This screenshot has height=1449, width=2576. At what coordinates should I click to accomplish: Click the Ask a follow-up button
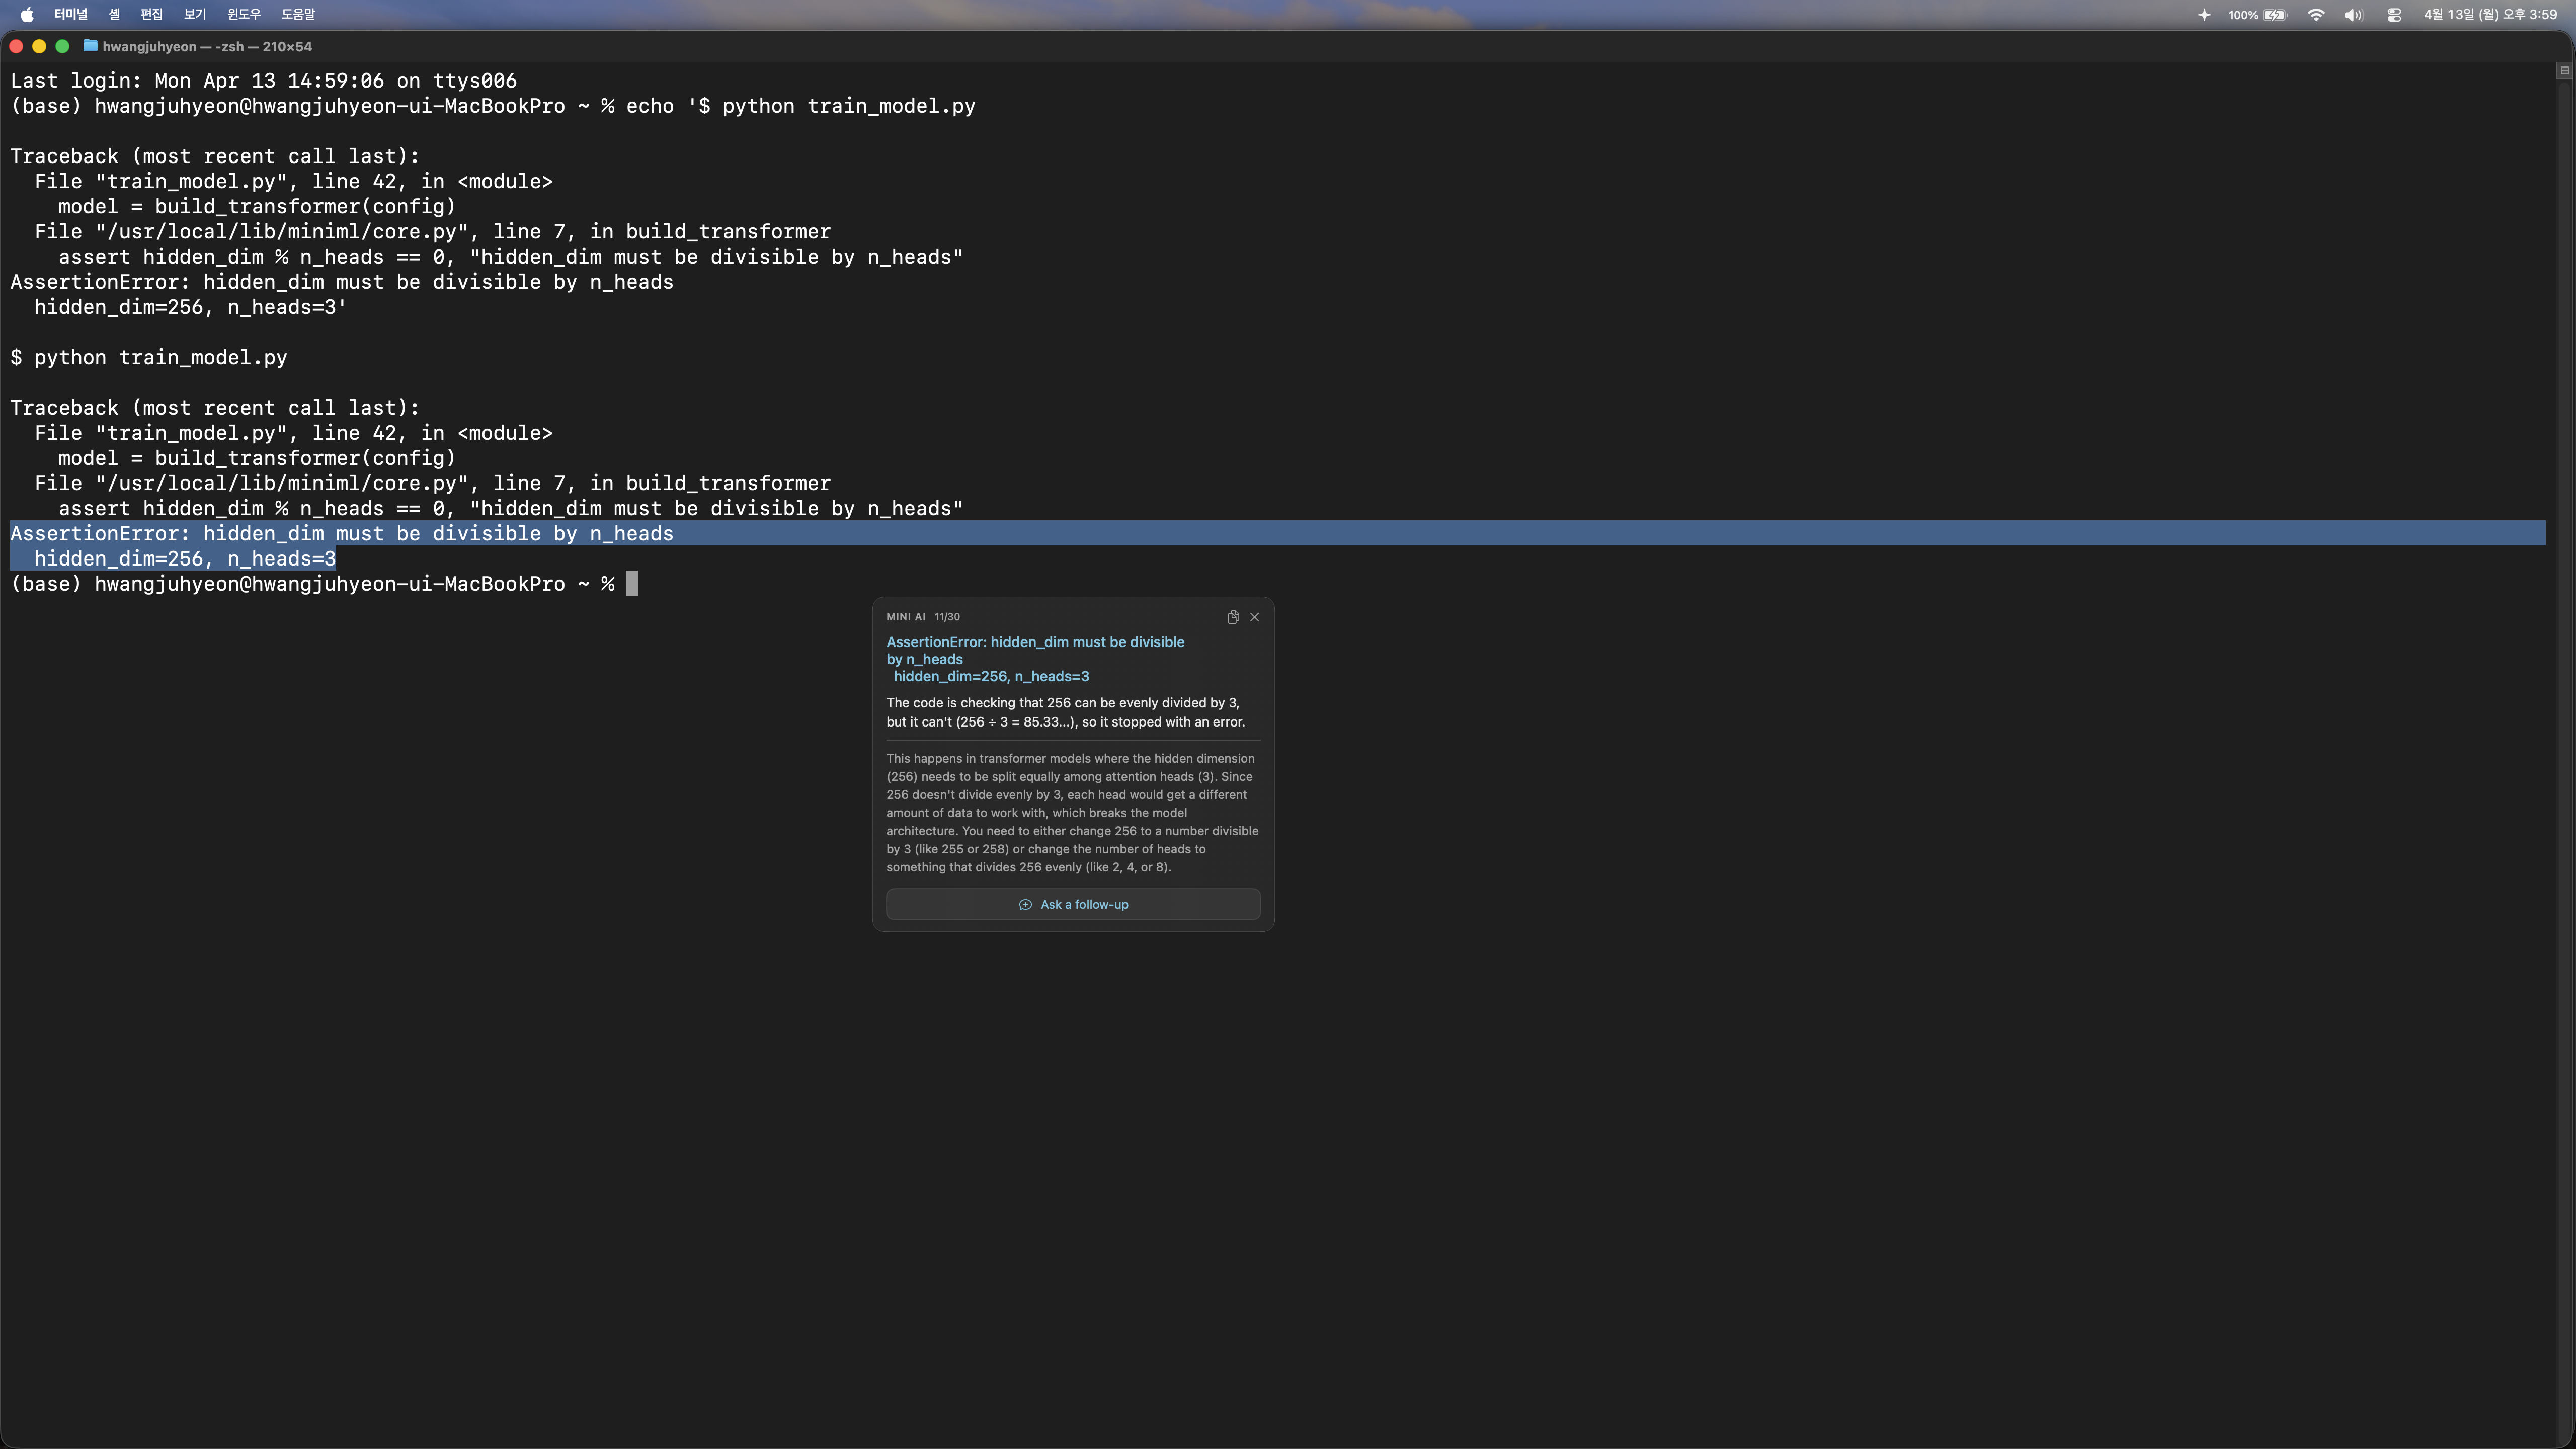1073,904
